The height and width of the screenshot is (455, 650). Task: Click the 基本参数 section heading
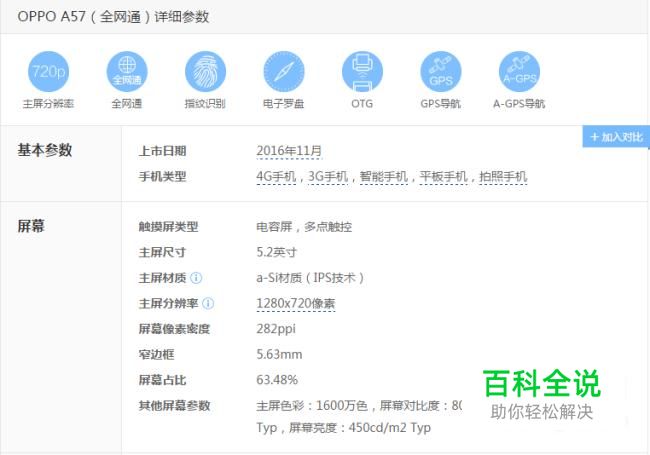[x=45, y=150]
